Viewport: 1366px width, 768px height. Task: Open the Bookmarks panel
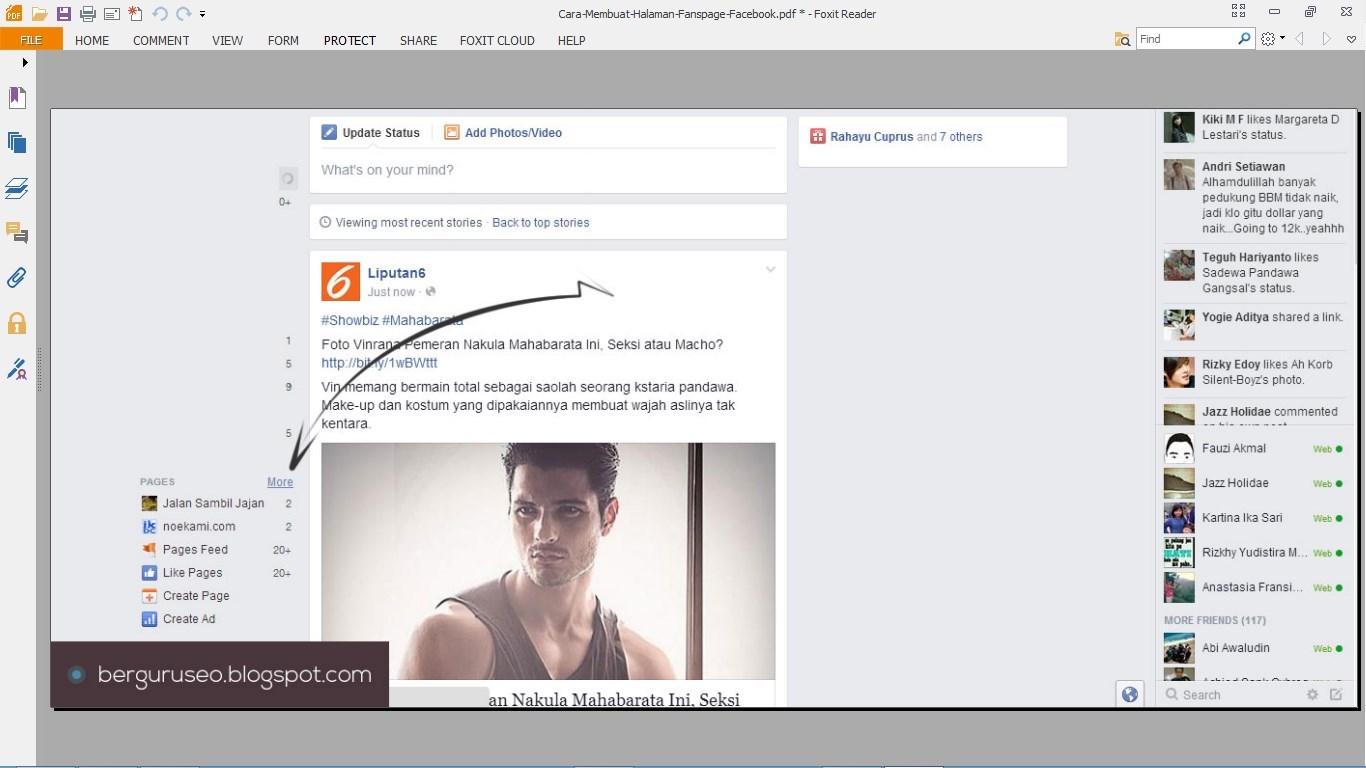coord(17,97)
